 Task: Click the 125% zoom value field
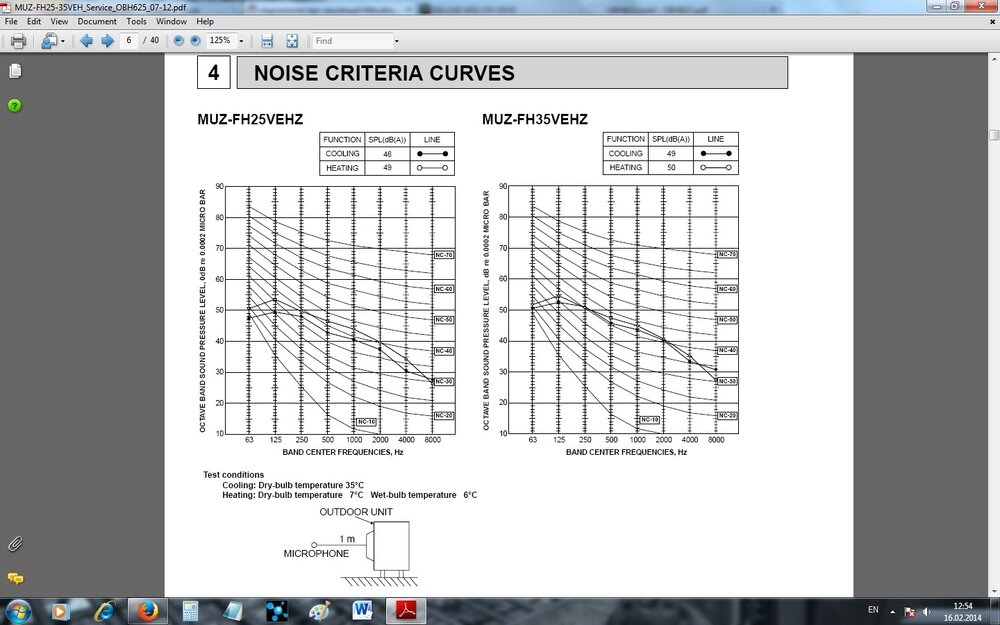[x=221, y=40]
